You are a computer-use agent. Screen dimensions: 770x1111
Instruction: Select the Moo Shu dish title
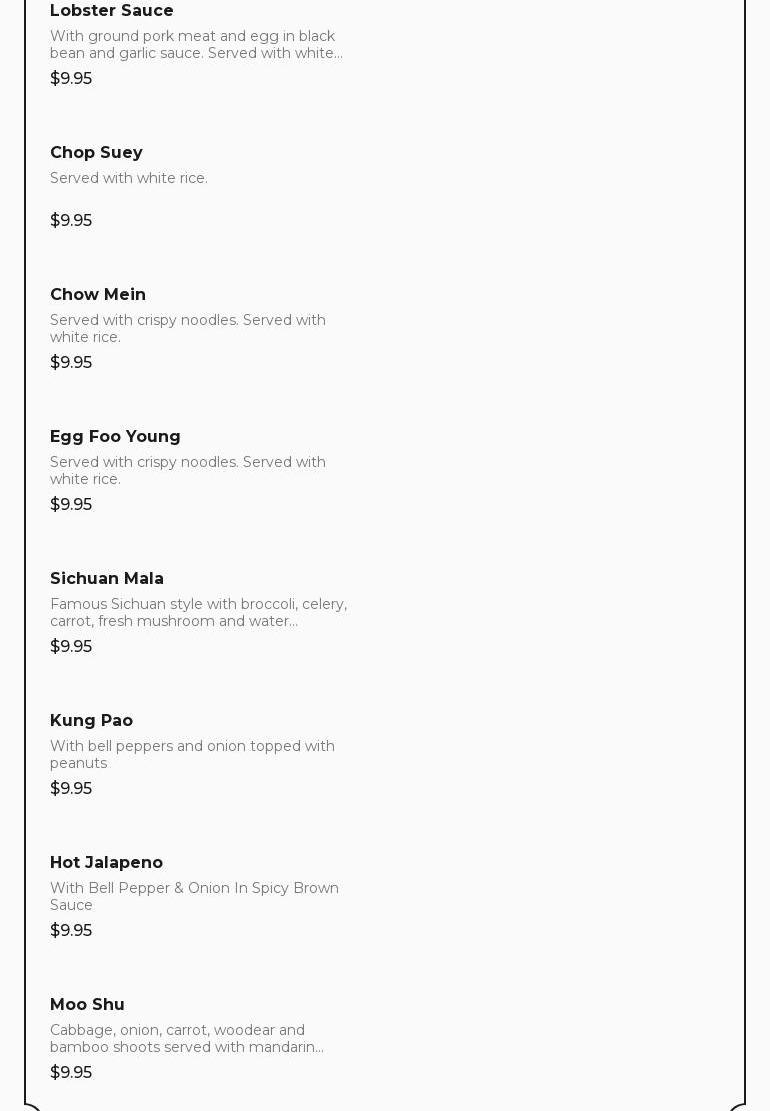pos(87,1005)
